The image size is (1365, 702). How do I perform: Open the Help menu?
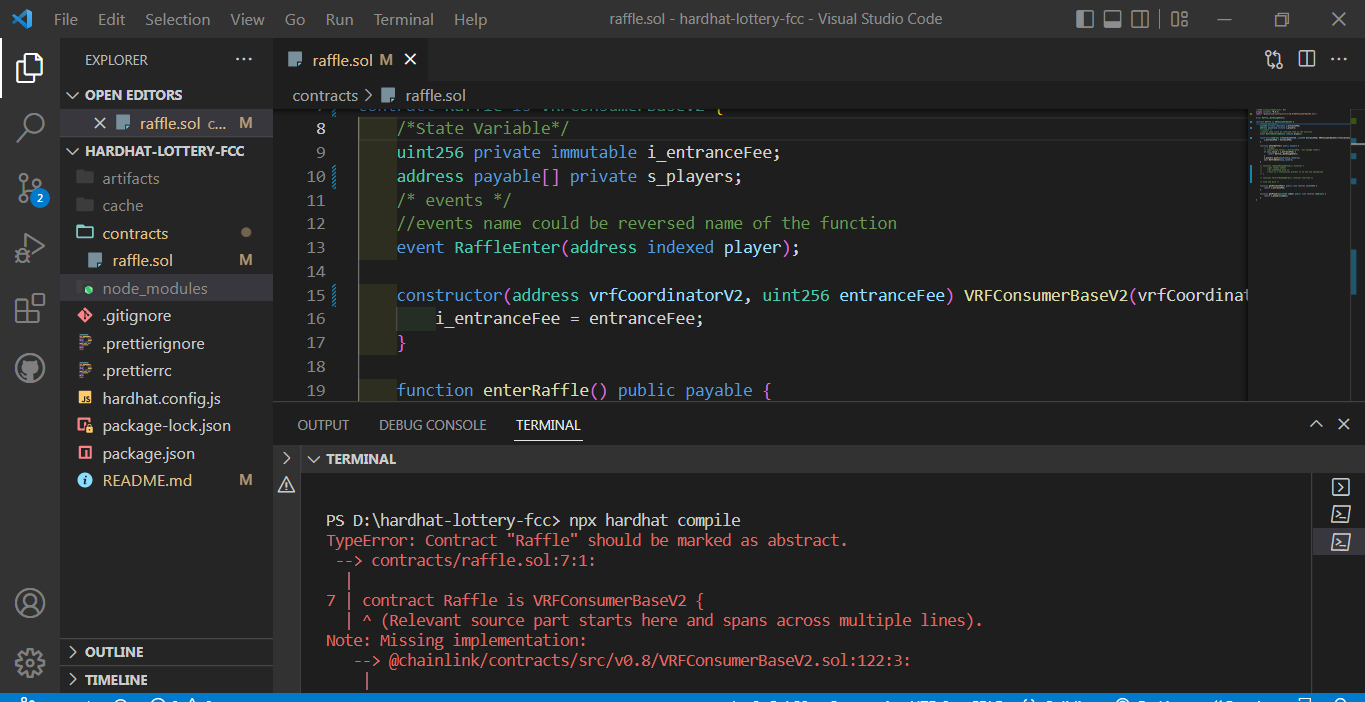[x=470, y=19]
